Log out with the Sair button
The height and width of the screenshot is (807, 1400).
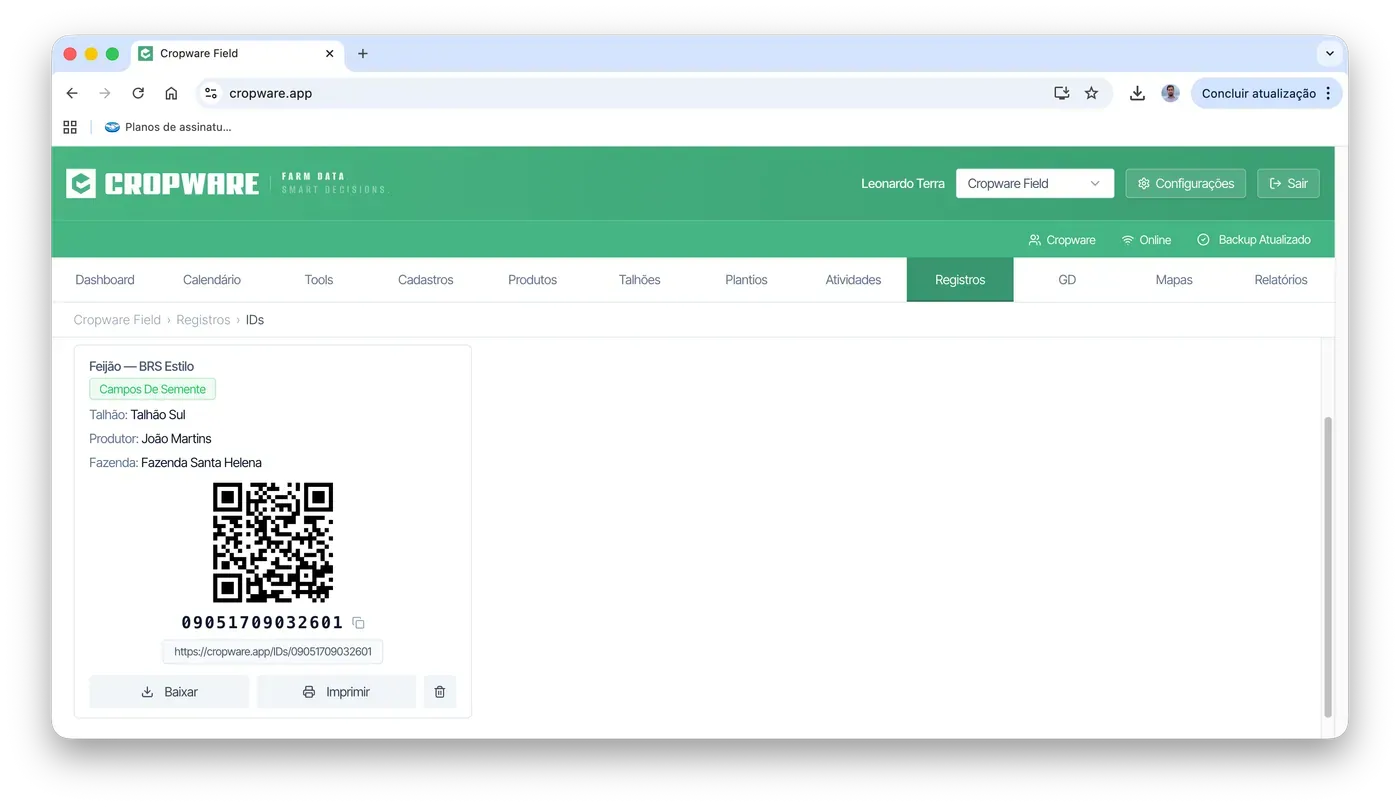pos(1288,183)
